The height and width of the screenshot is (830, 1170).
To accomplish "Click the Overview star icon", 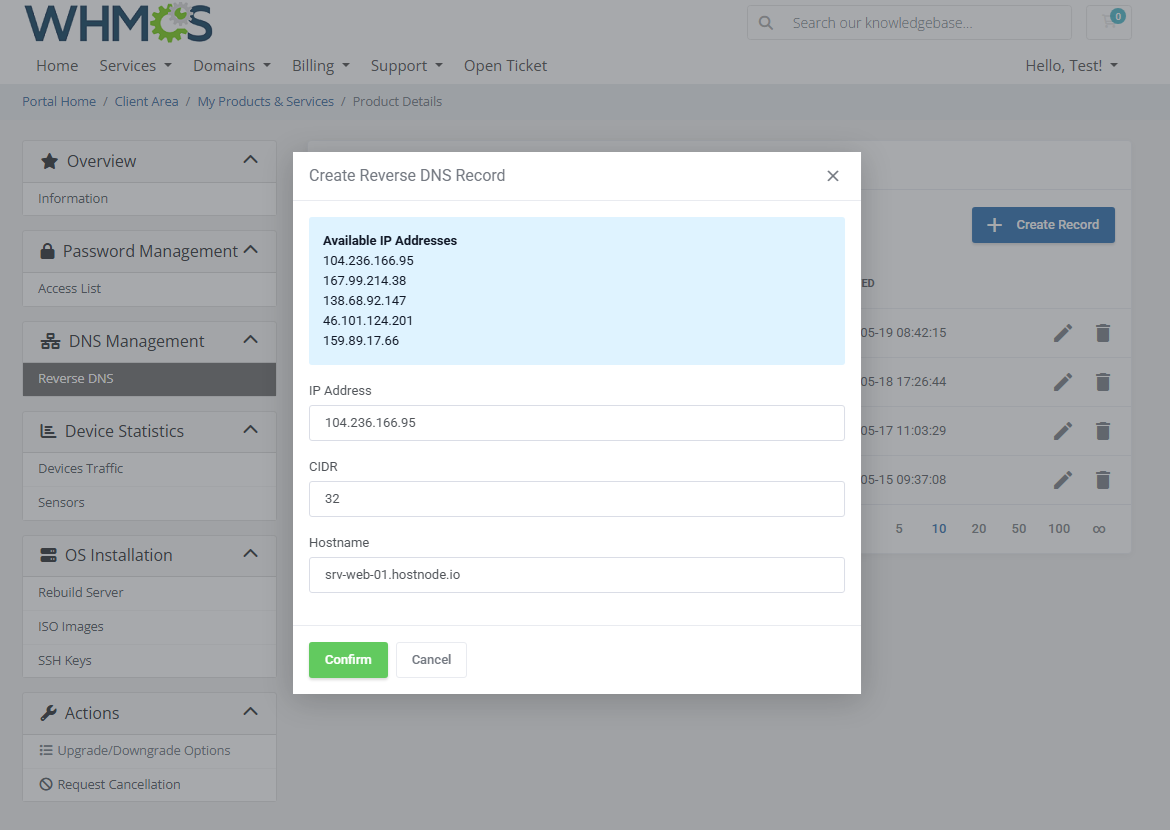I will coord(49,161).
